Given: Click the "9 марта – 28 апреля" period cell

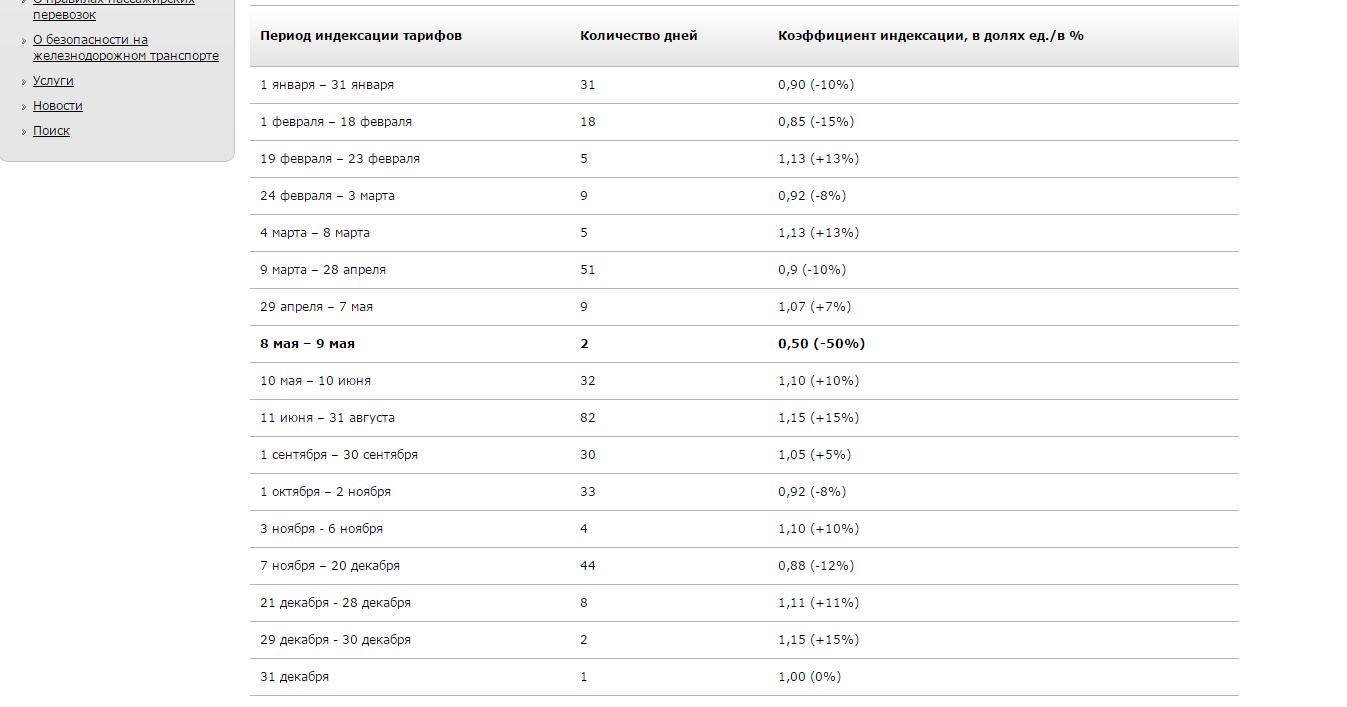Looking at the screenshot, I should 323,270.
